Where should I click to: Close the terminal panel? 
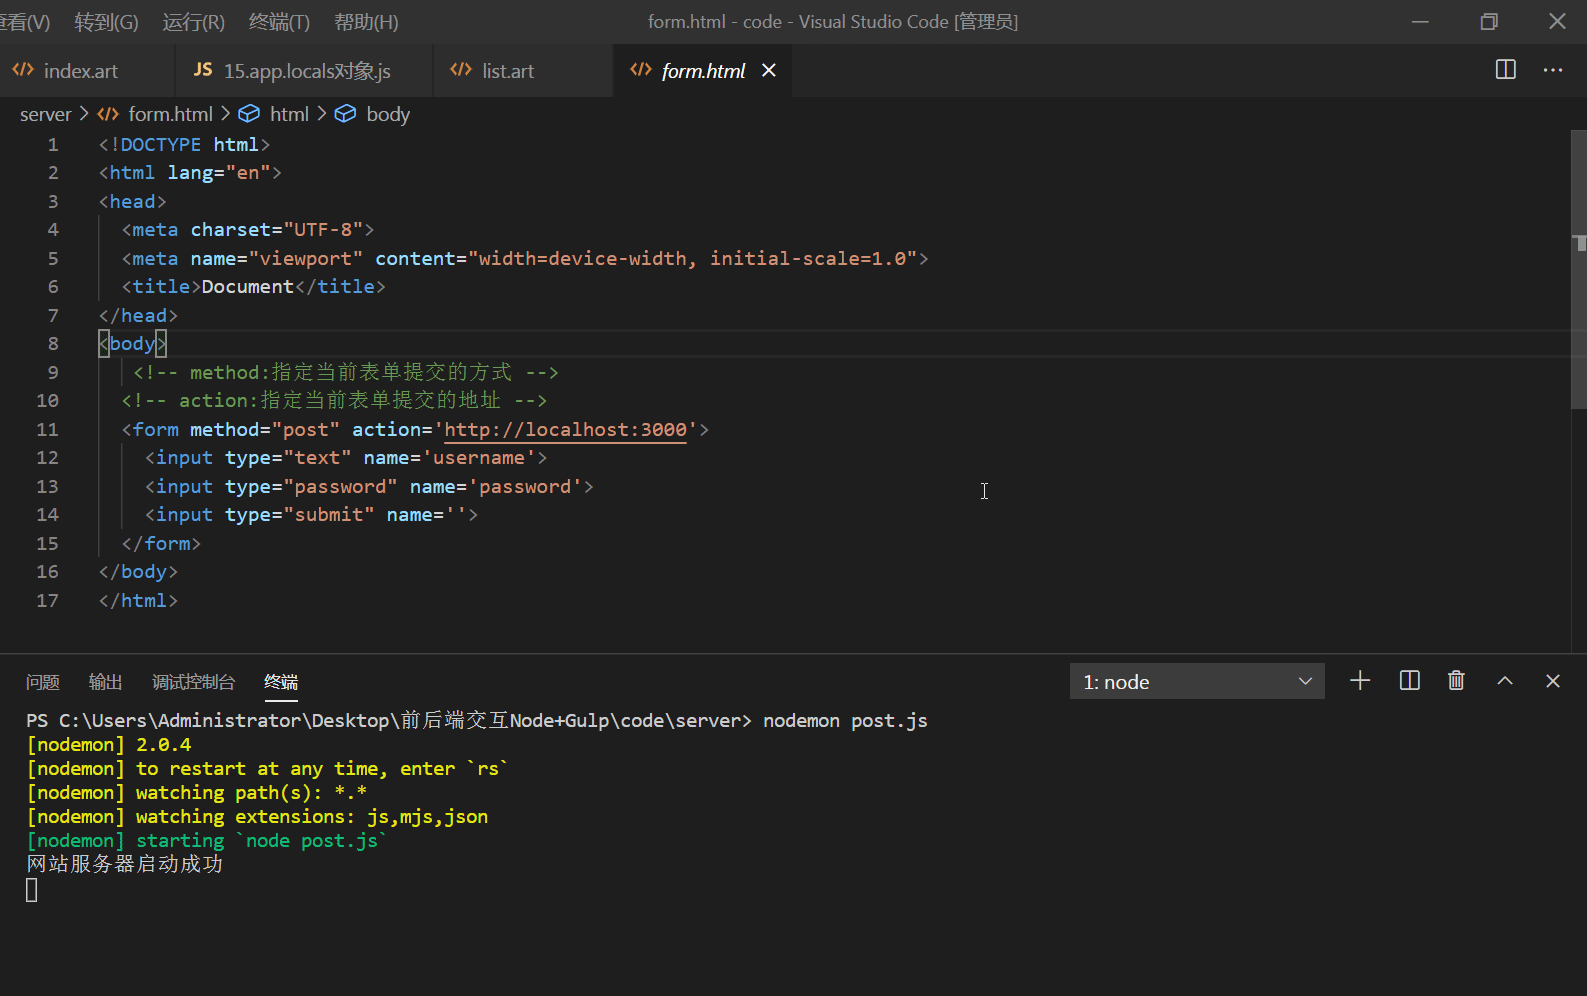coord(1552,681)
